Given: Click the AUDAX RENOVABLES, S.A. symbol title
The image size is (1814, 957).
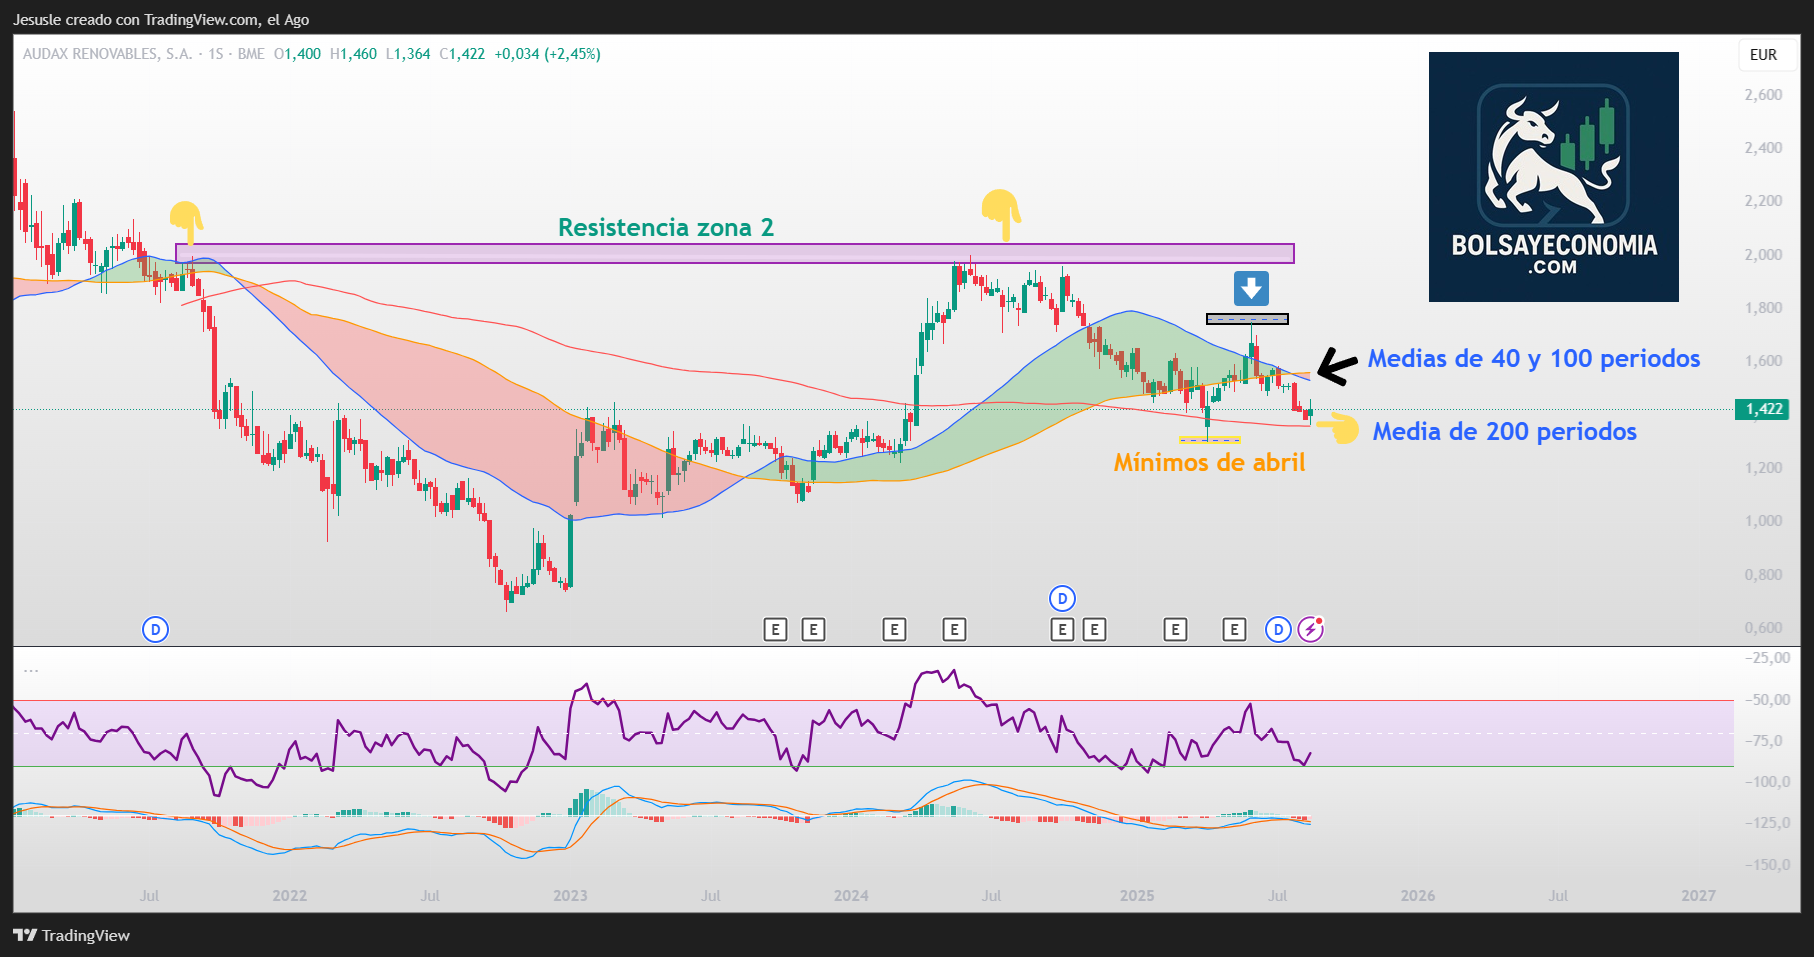Looking at the screenshot, I should point(108,54).
